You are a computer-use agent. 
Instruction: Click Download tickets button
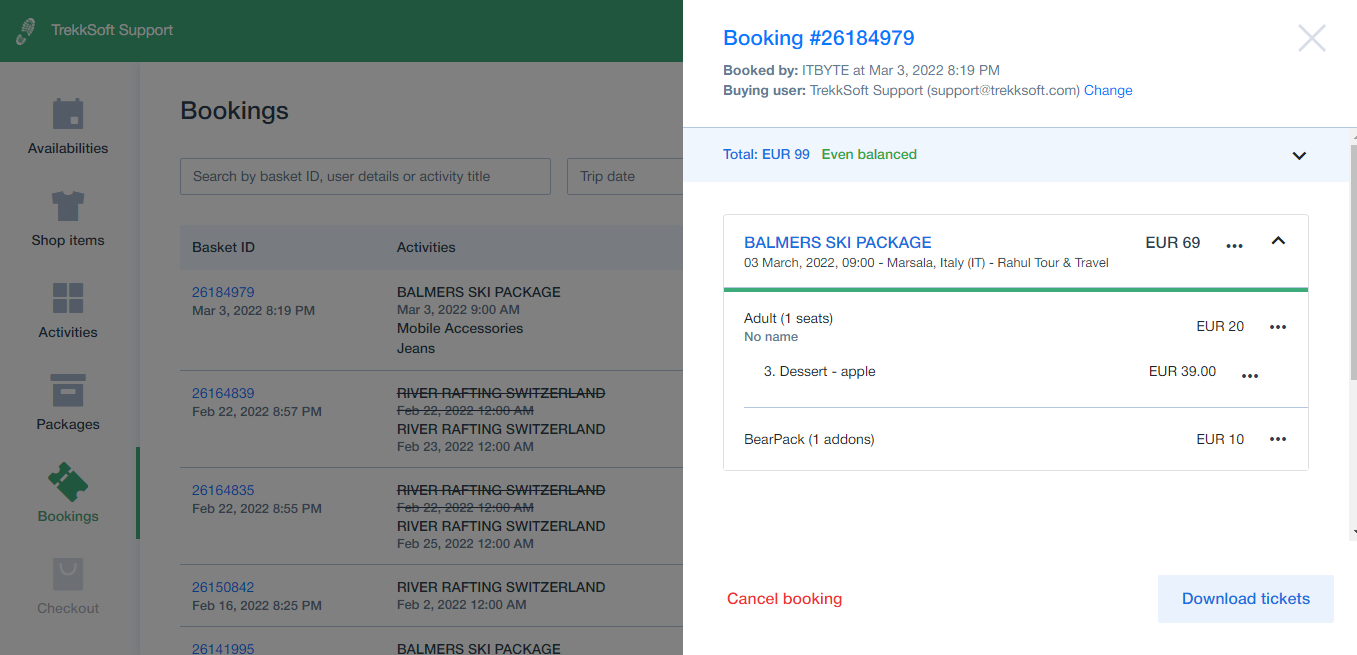pos(1246,599)
